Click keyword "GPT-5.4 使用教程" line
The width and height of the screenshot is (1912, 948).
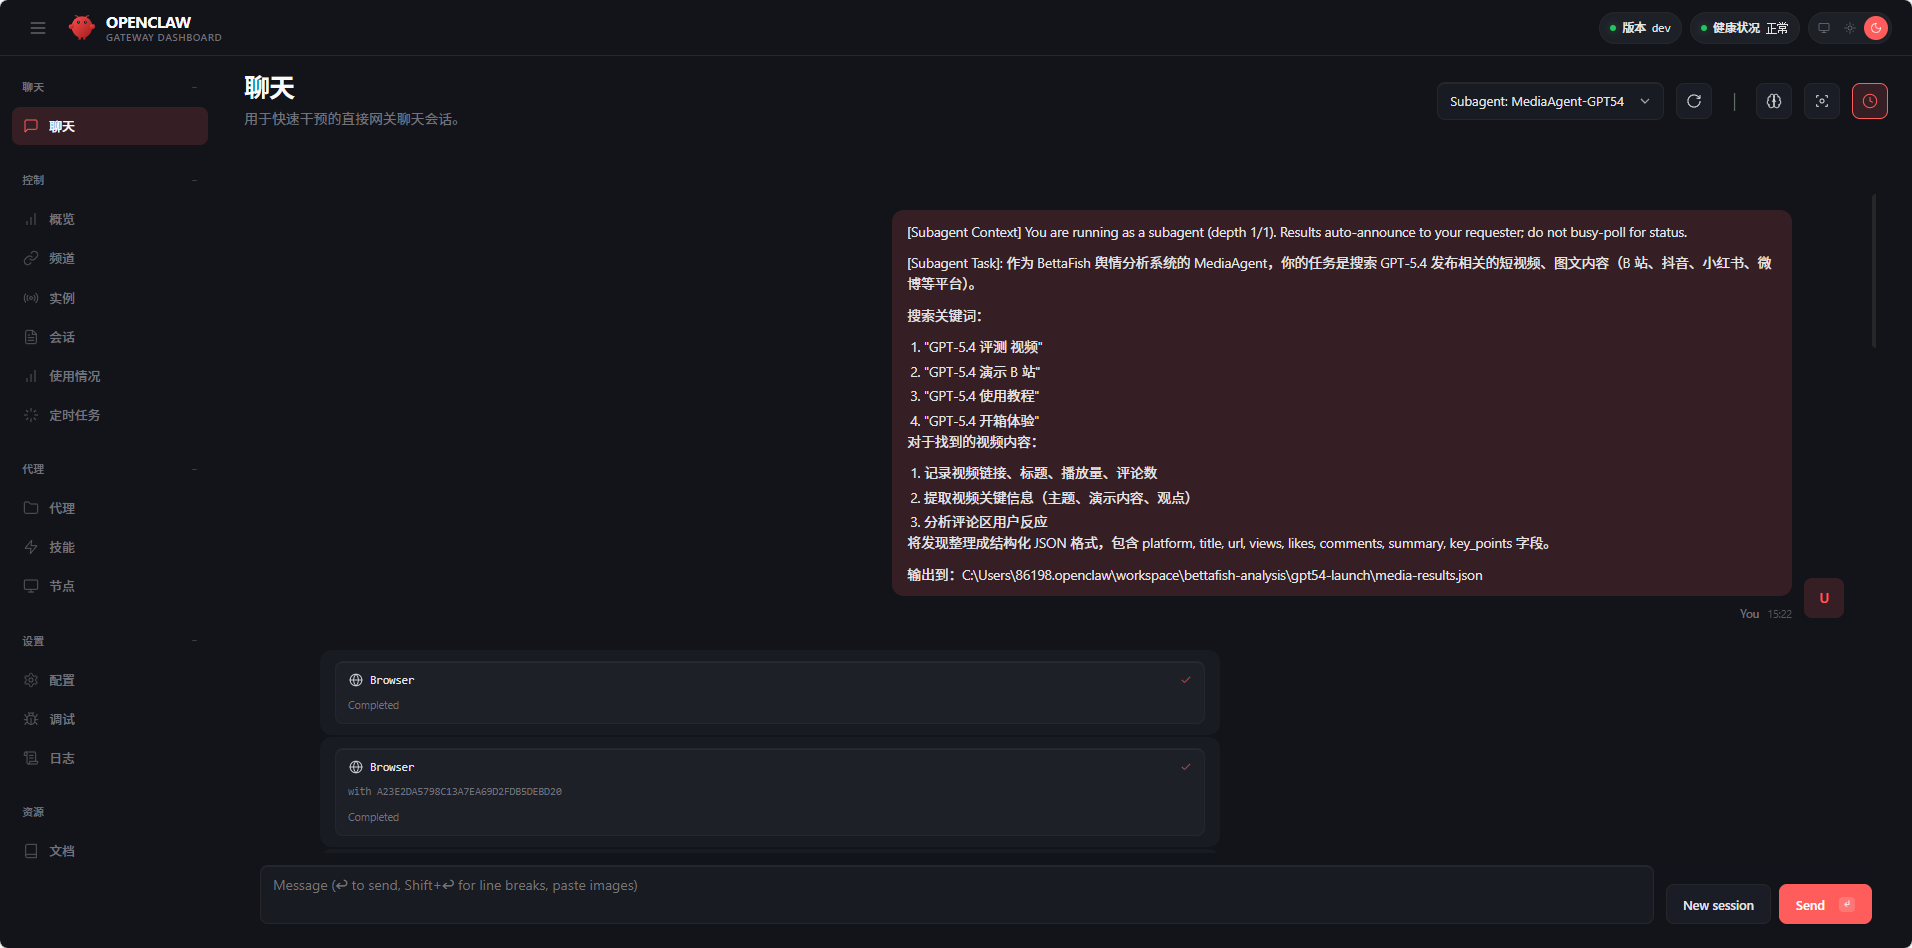coord(982,396)
